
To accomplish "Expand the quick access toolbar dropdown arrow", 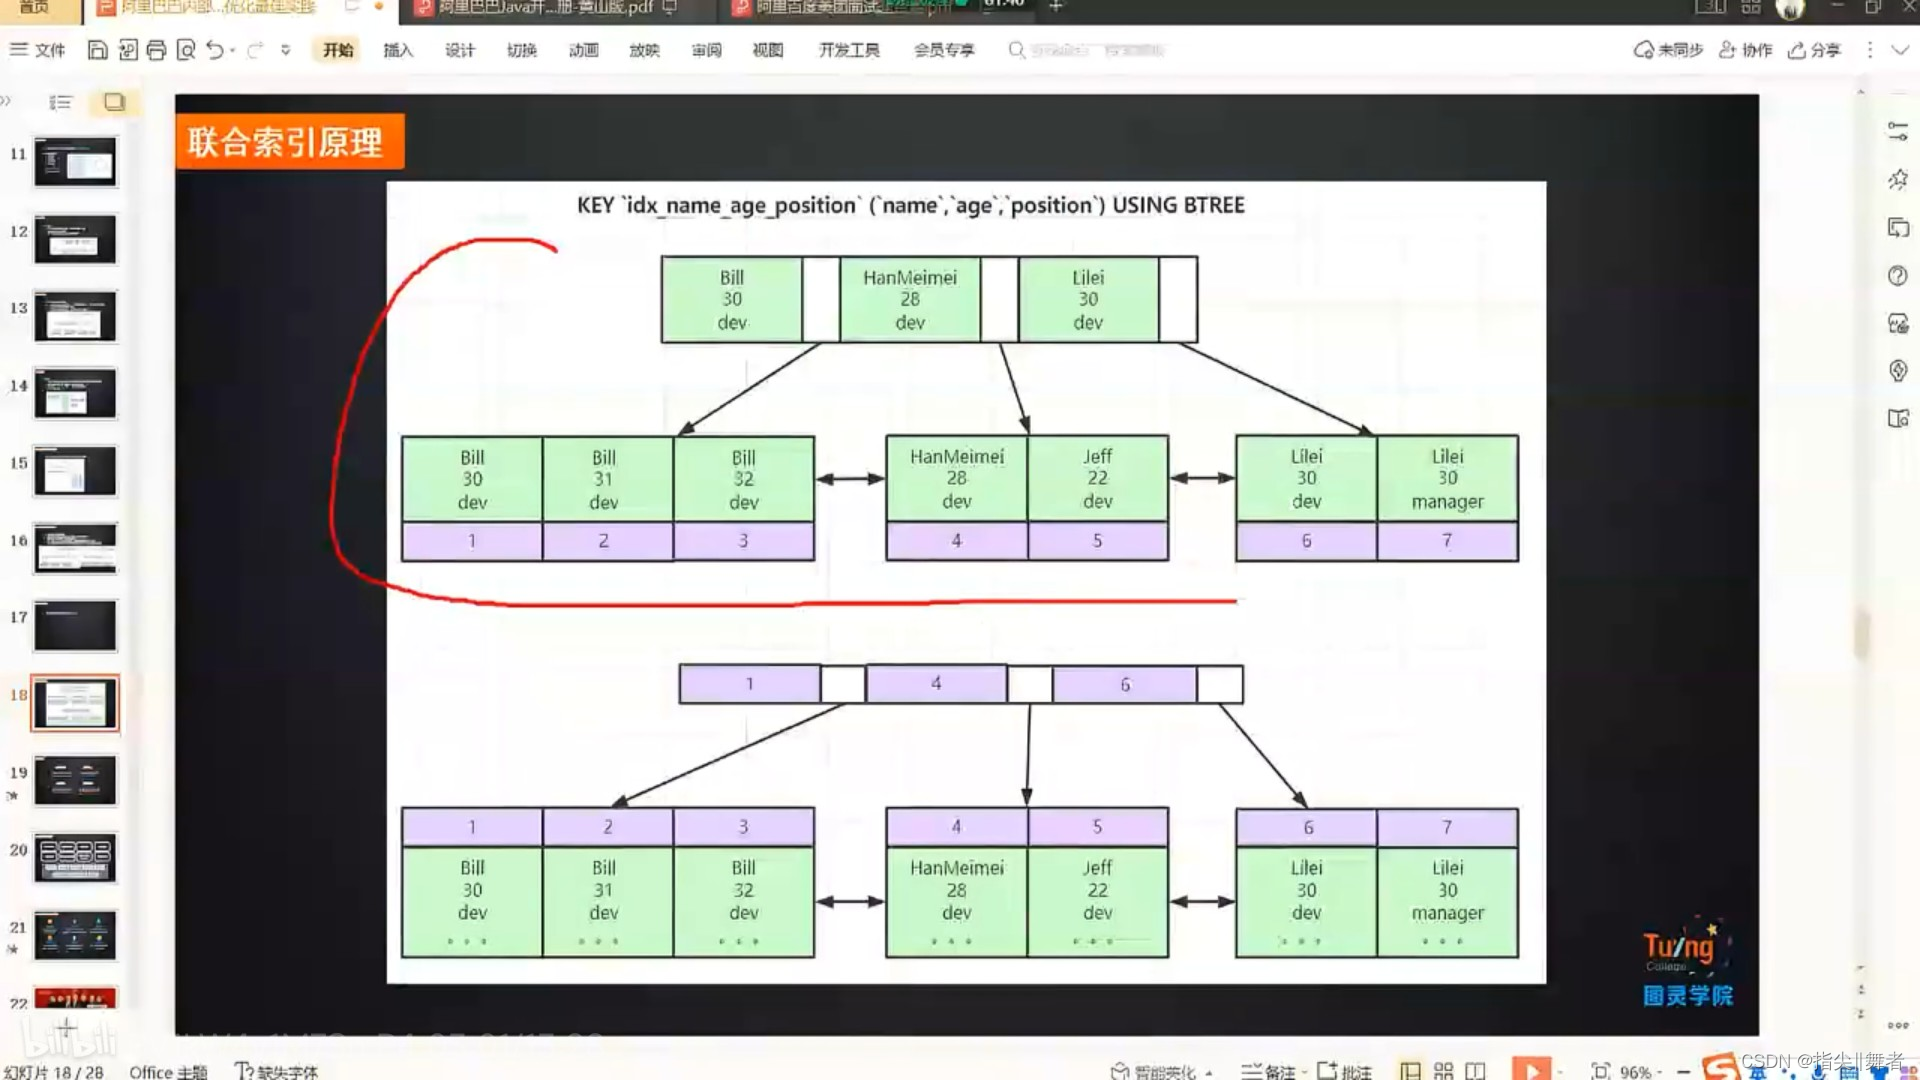I will pyautogui.click(x=286, y=50).
